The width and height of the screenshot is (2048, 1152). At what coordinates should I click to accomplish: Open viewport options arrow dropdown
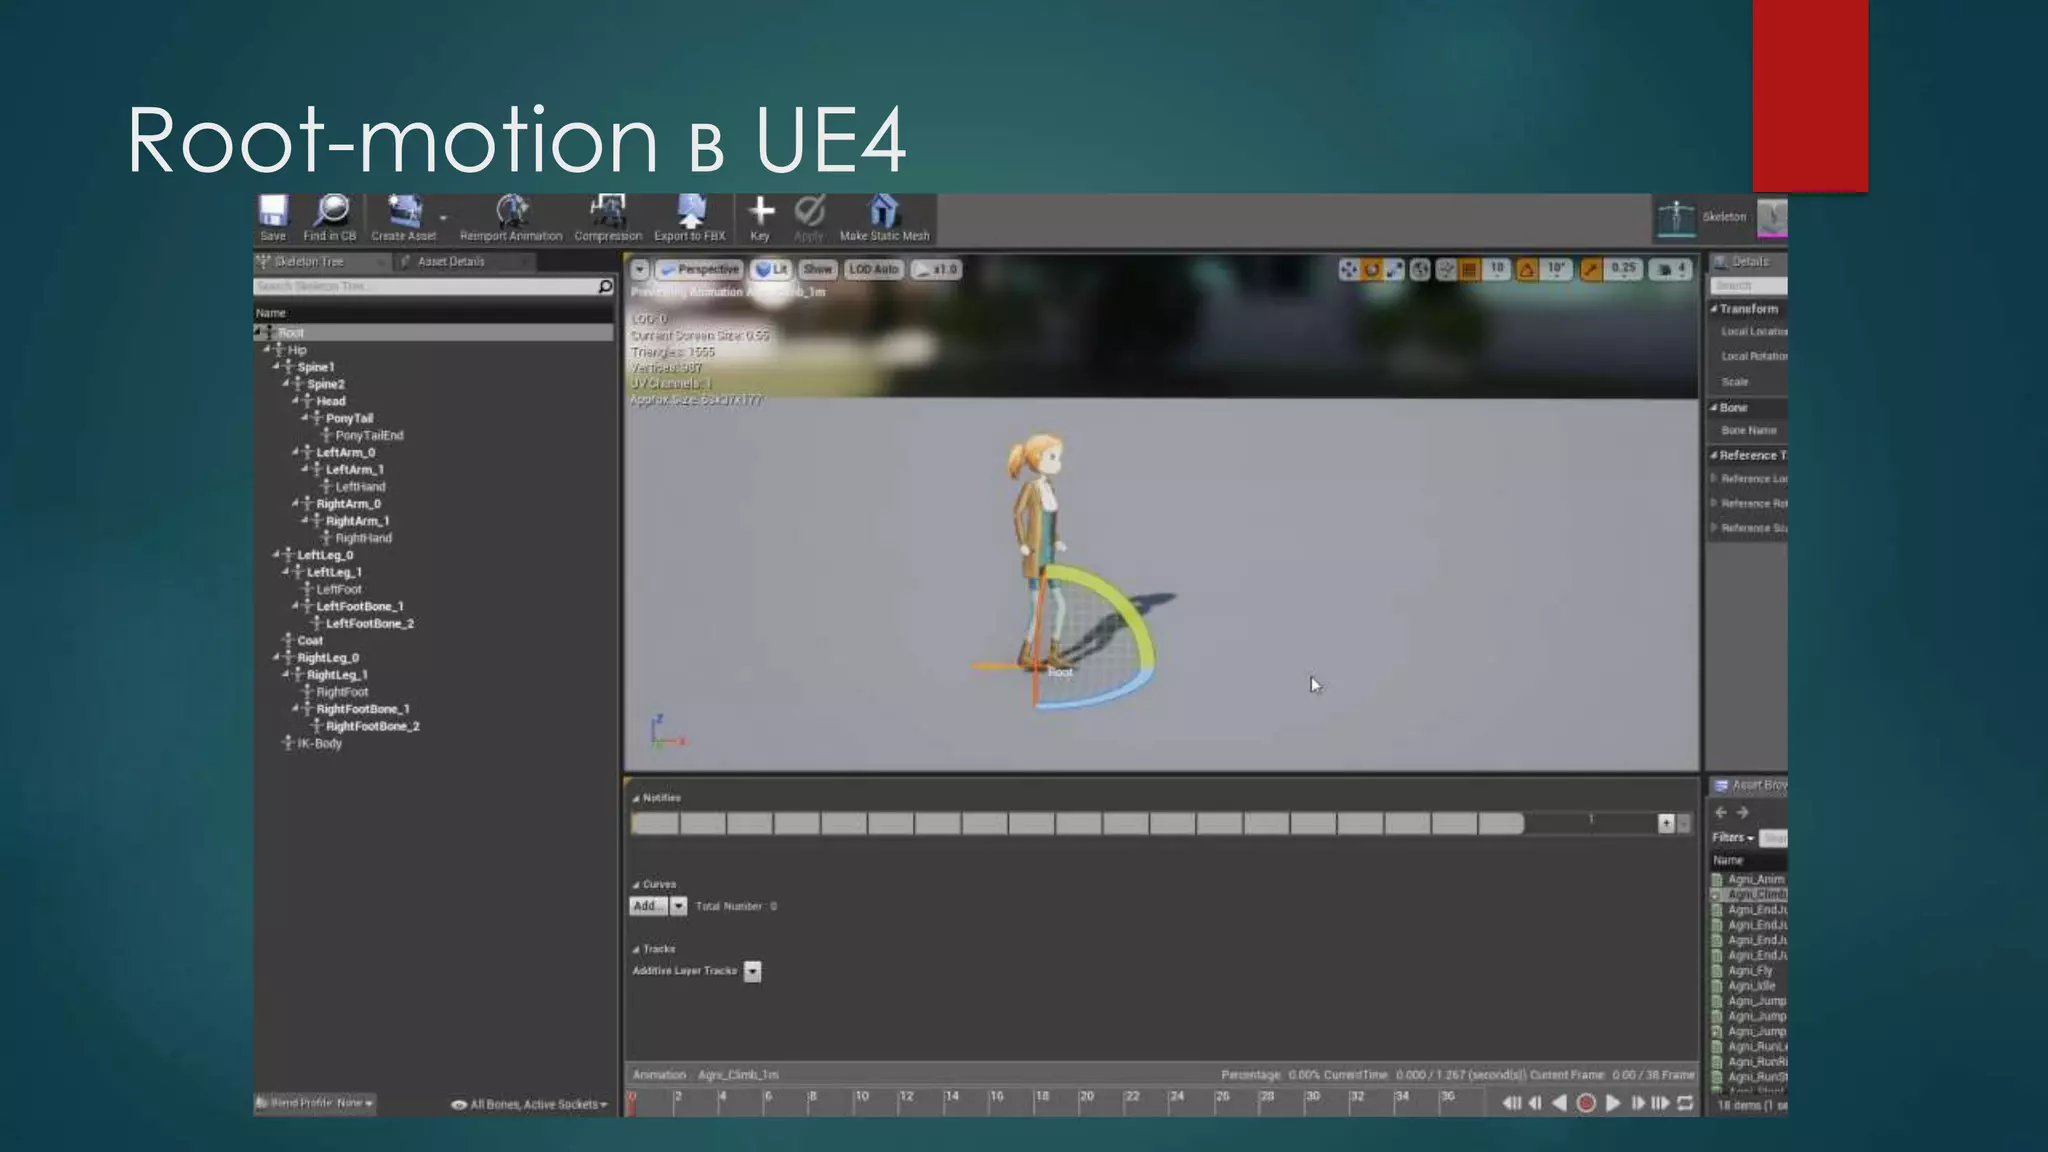coord(640,270)
